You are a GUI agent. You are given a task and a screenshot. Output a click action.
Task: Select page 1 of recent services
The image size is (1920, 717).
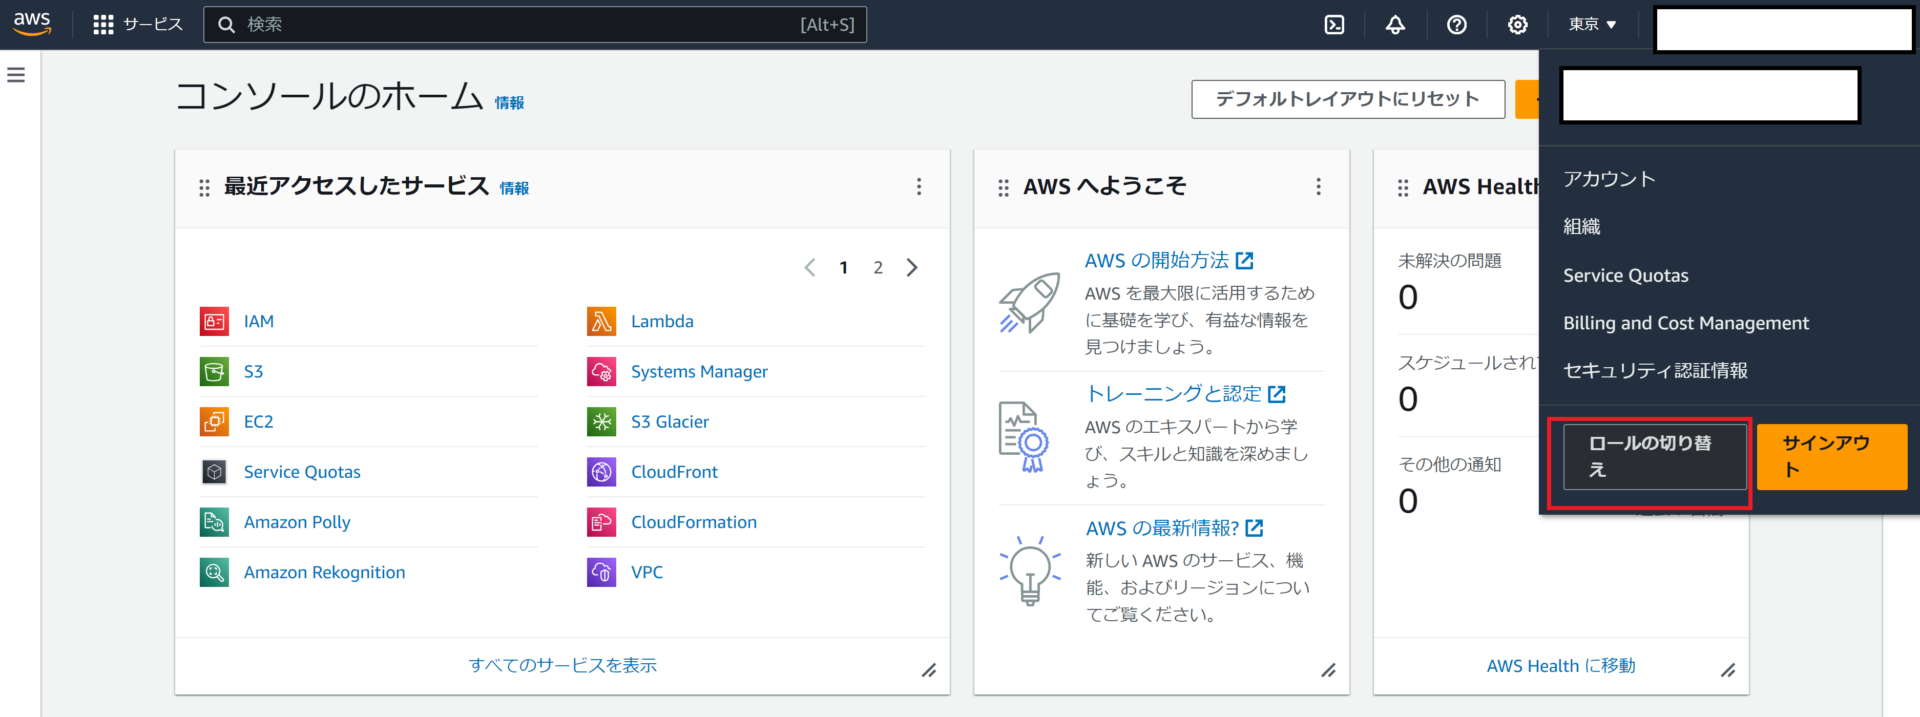(x=844, y=267)
